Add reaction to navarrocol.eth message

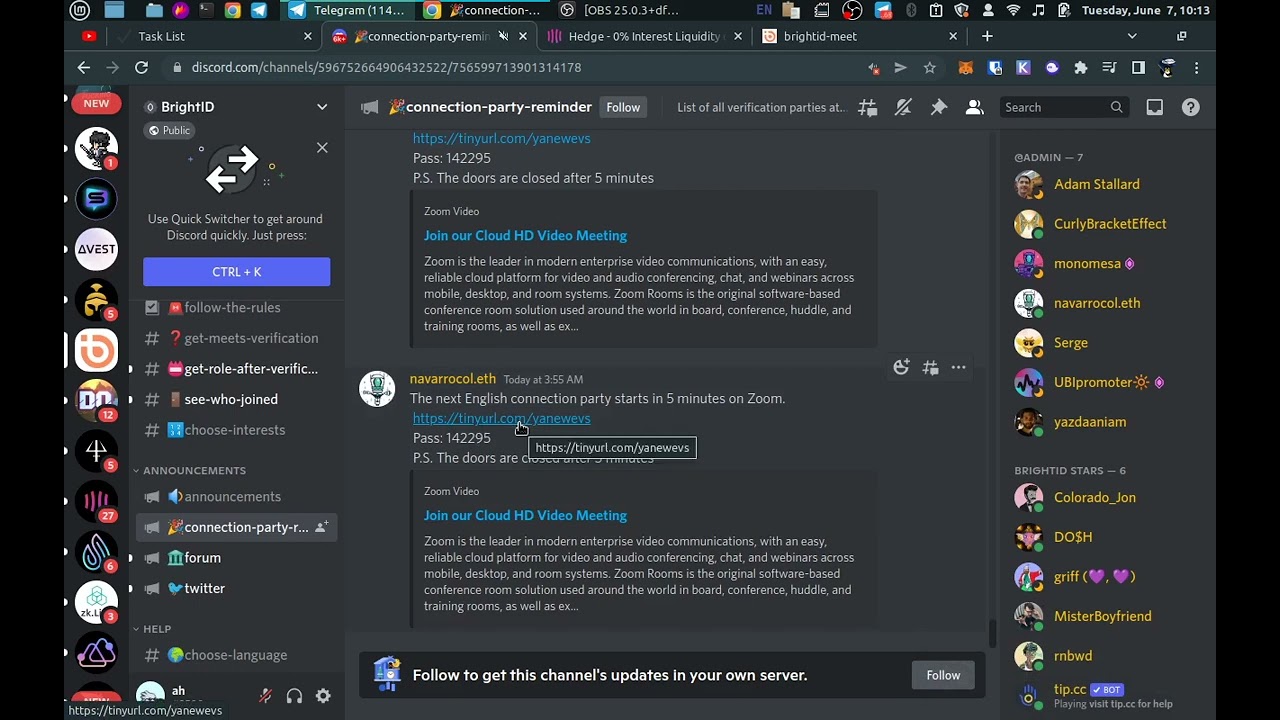point(901,368)
